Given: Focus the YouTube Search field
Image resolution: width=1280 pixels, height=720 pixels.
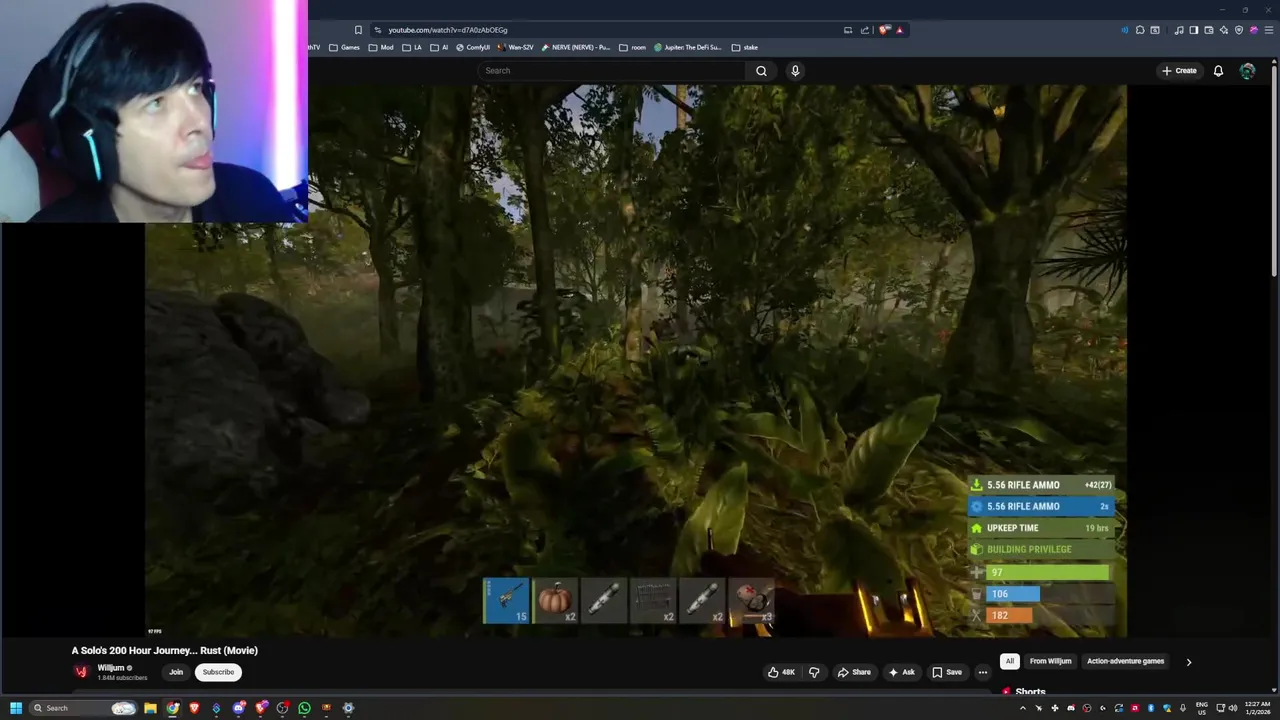Looking at the screenshot, I should pos(612,71).
